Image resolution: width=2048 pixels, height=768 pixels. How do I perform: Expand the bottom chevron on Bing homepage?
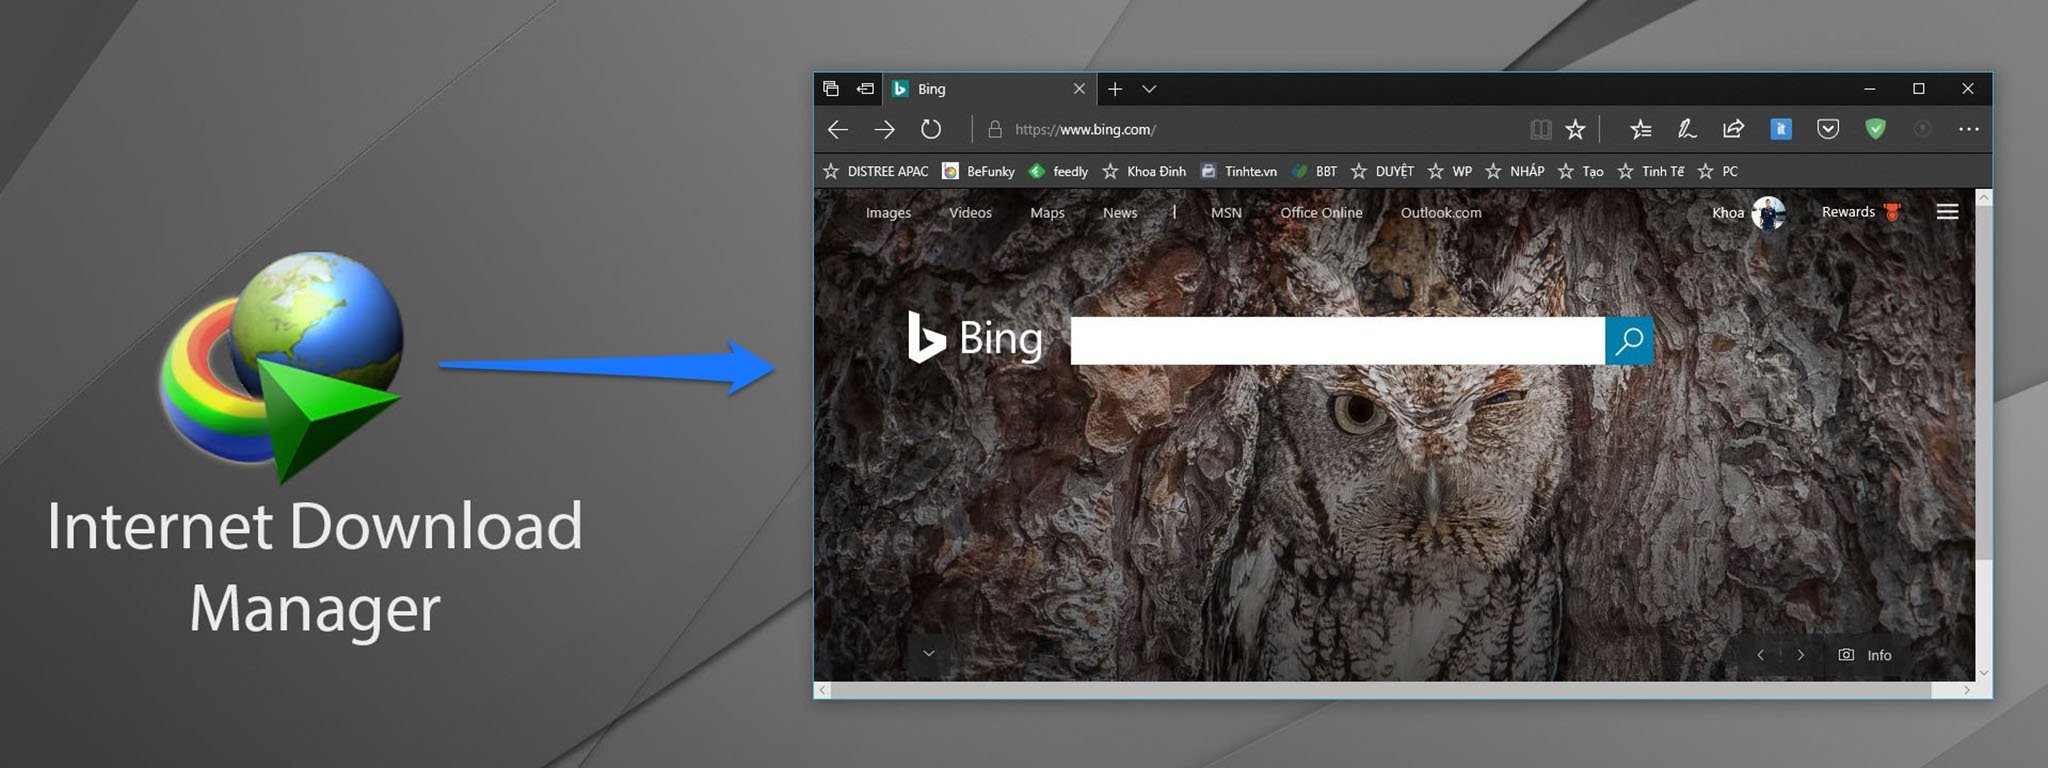pos(929,654)
